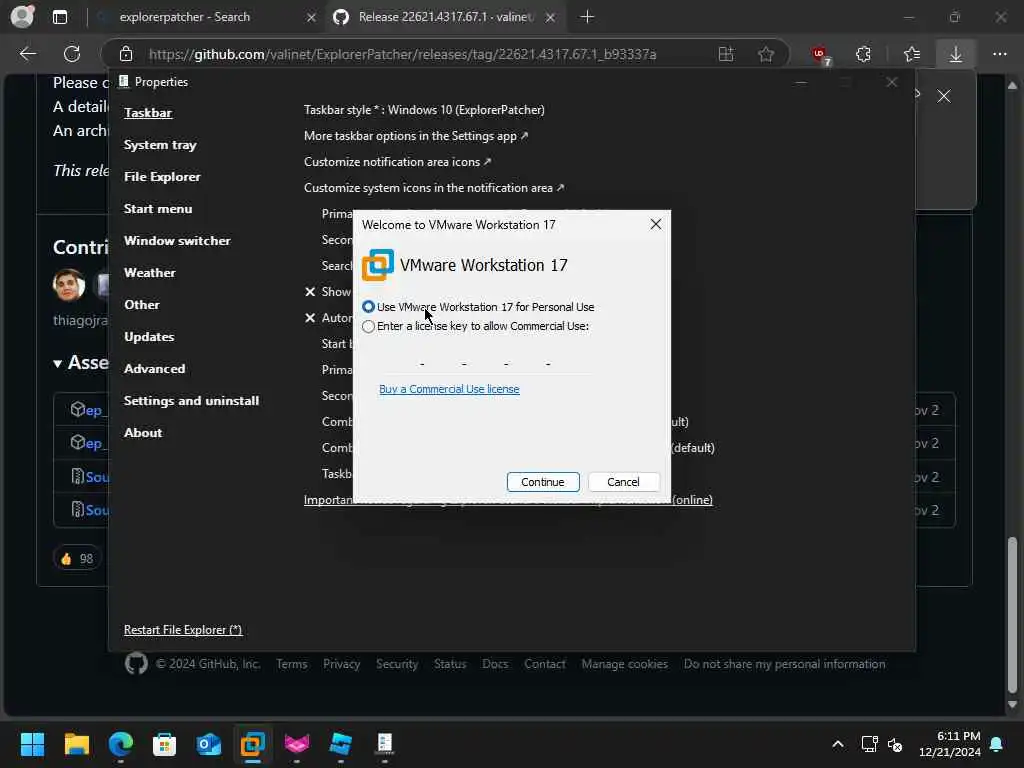This screenshot has height=768, width=1024.
Task: Open GitHub footer Privacy link
Action: tap(341, 664)
